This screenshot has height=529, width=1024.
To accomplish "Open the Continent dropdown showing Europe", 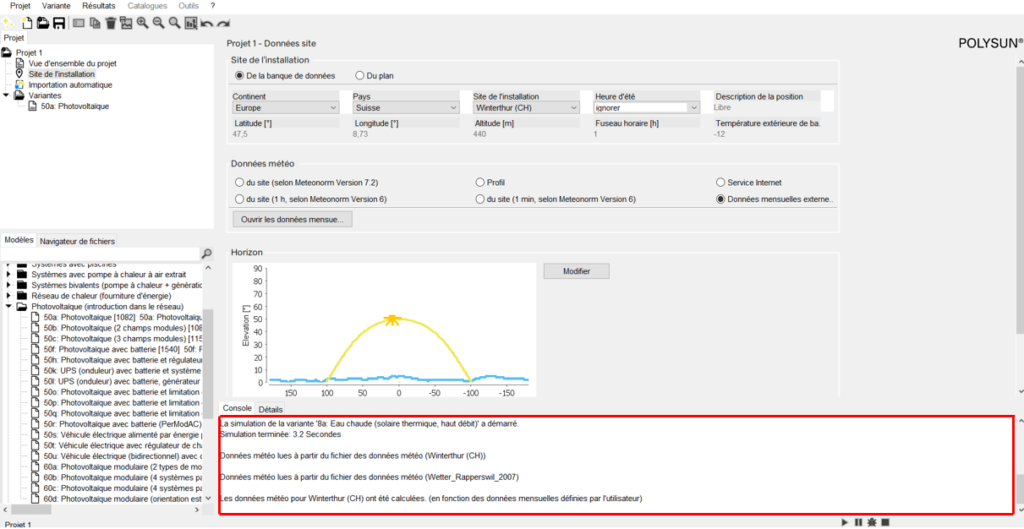I will pos(285,107).
